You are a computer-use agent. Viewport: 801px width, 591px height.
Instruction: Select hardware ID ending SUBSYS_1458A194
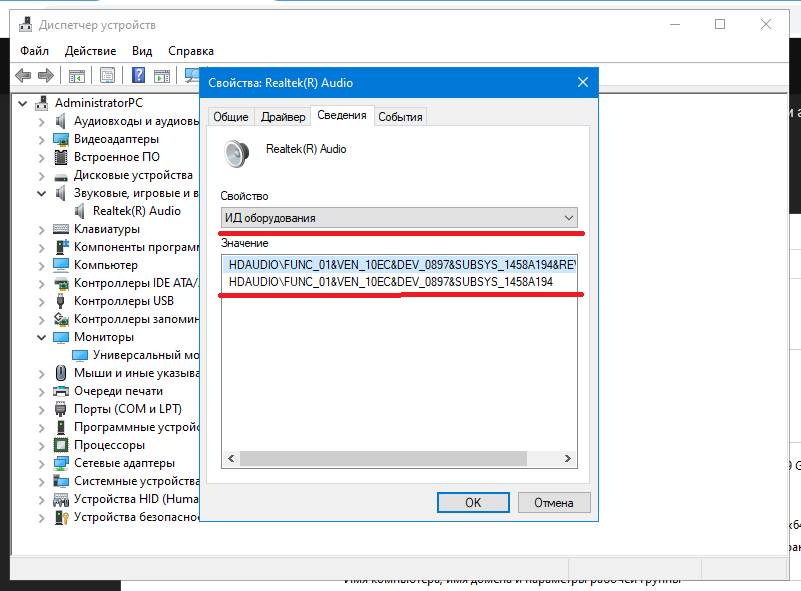(391, 282)
